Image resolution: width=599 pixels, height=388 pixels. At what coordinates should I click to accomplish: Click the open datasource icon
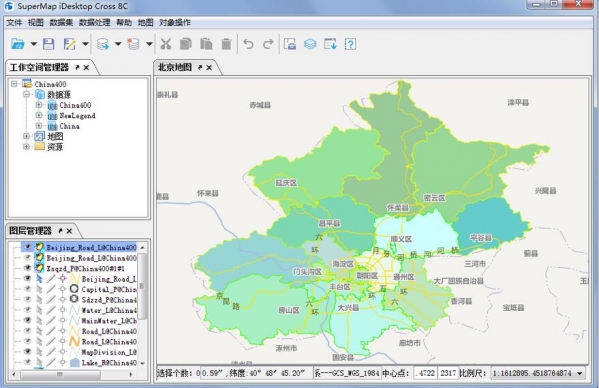point(102,44)
